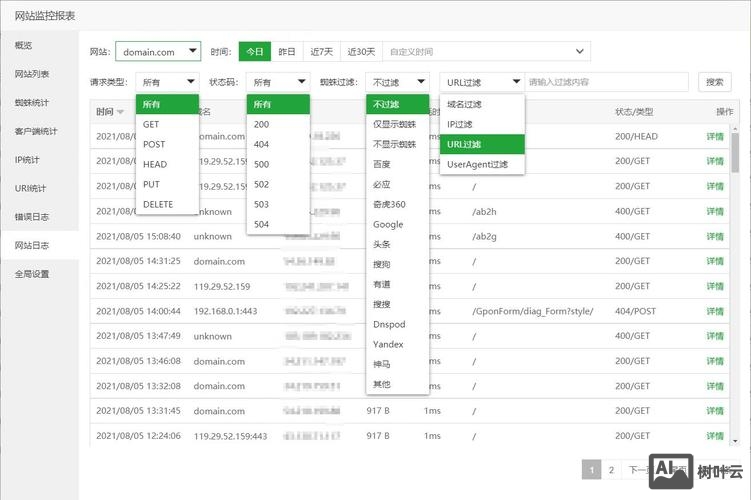Switch to the 错误日志 sidebar tab
751x500 pixels.
(32, 217)
